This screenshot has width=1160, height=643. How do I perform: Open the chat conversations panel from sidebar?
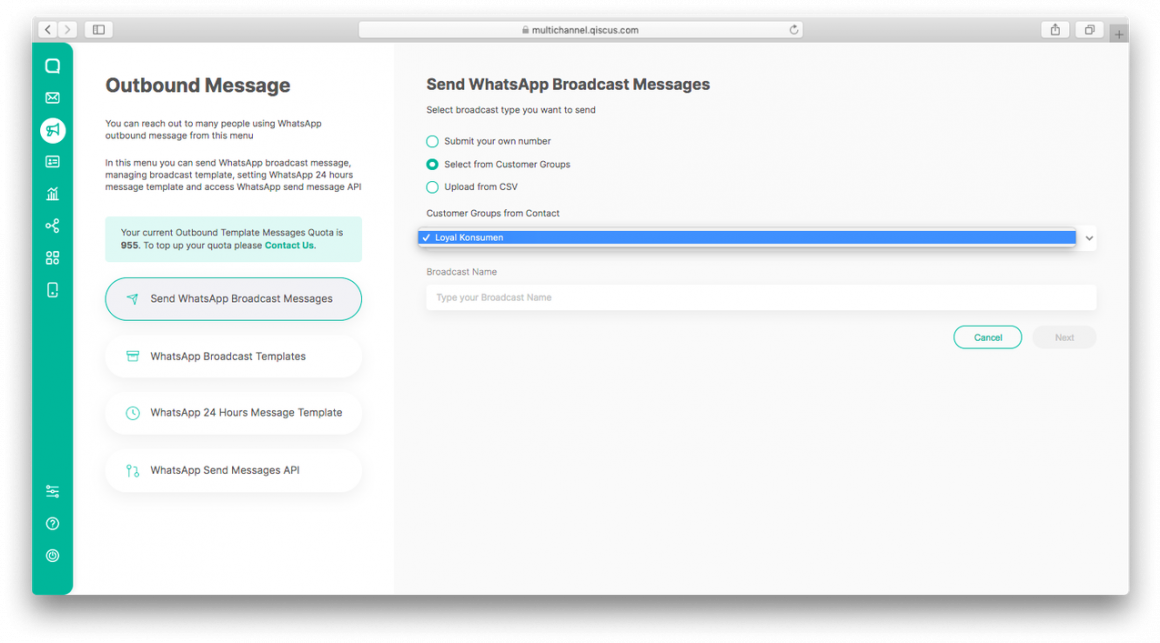pos(52,64)
